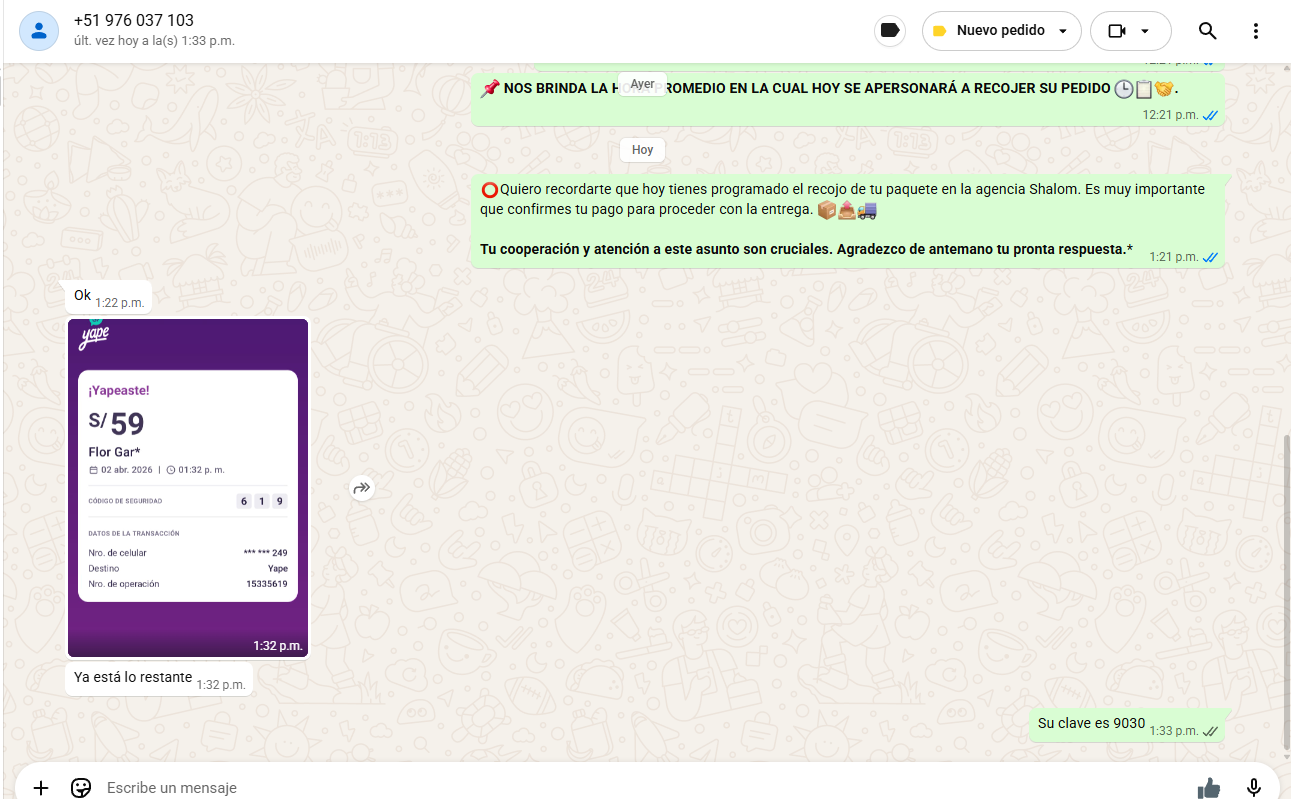Click the message input field

640,787
